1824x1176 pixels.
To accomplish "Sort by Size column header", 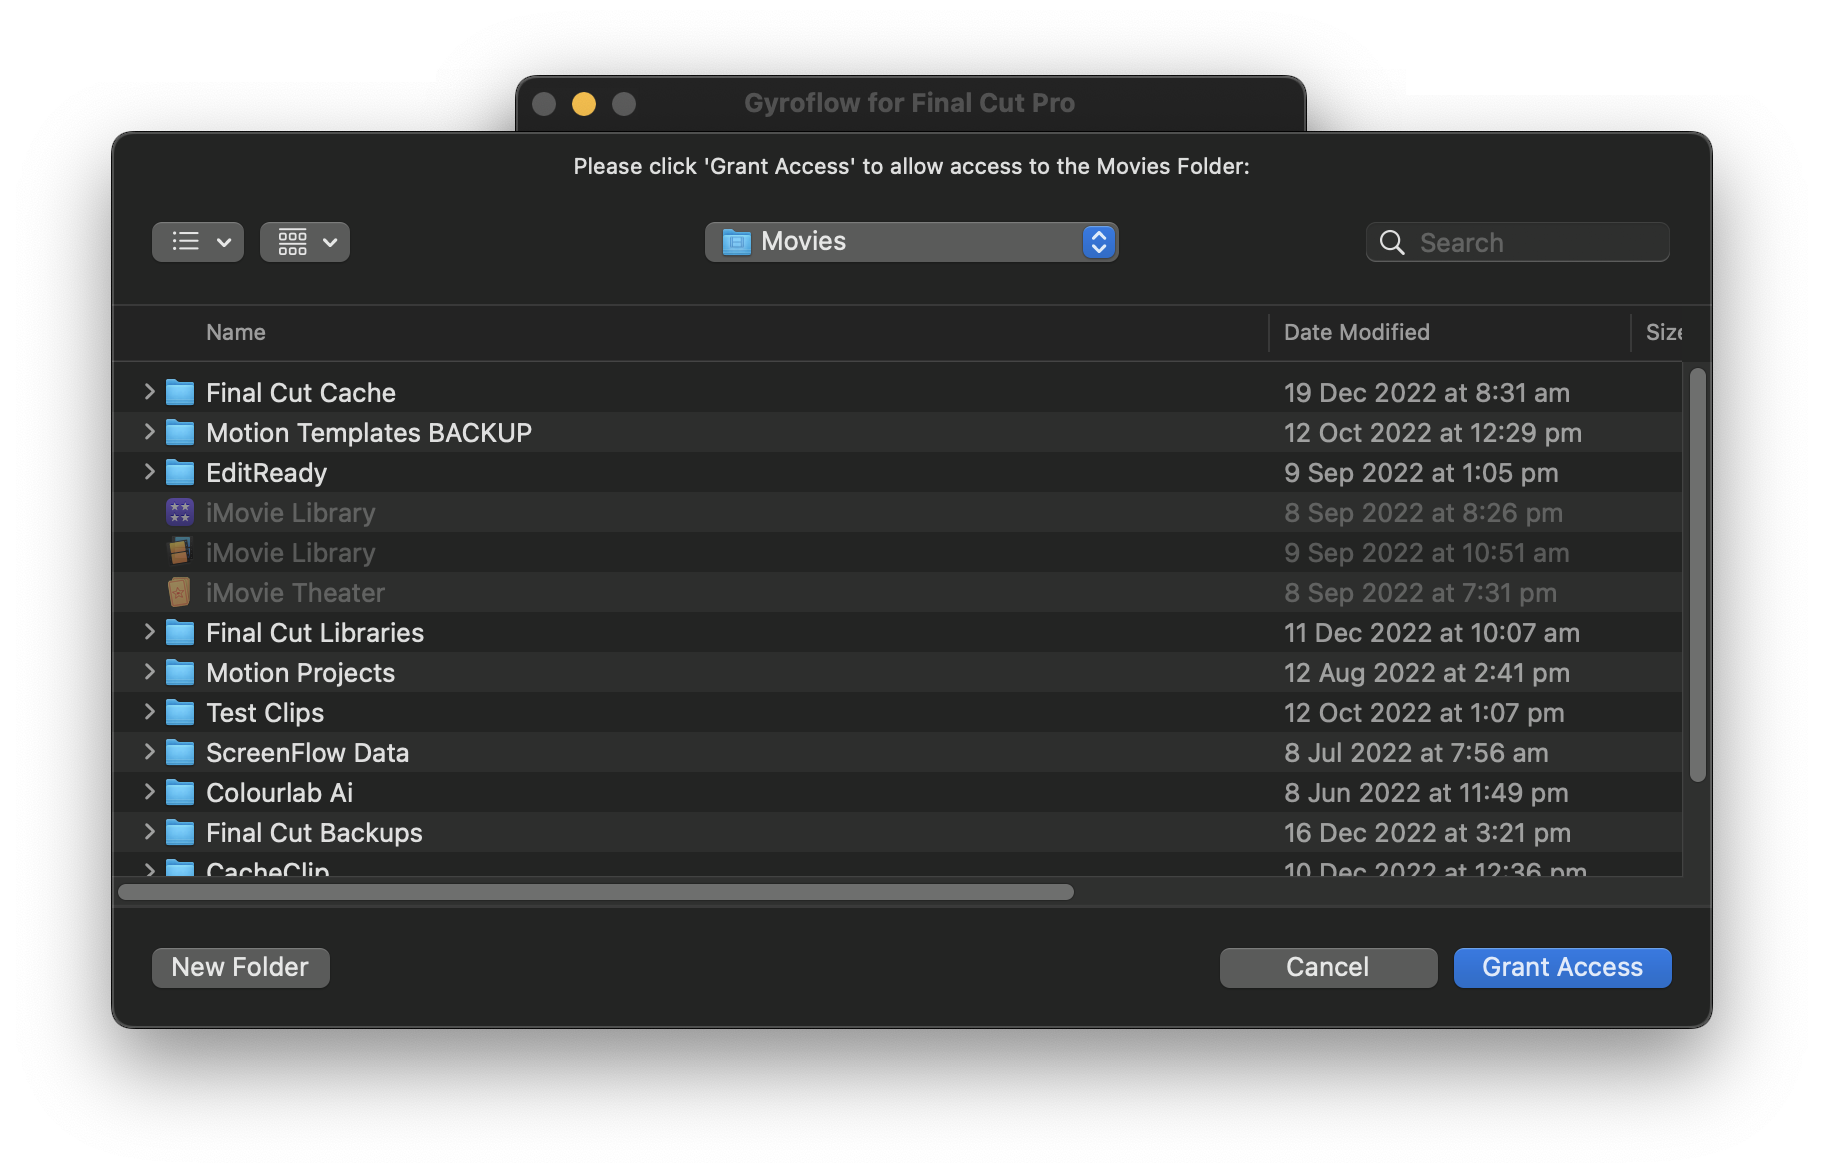I will click(x=1664, y=332).
